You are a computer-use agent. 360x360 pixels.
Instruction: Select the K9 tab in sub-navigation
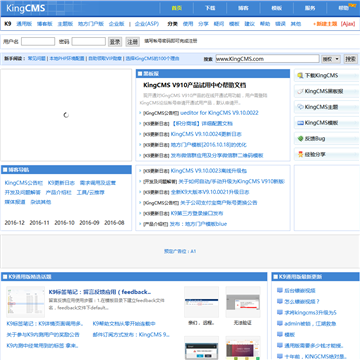8,24
